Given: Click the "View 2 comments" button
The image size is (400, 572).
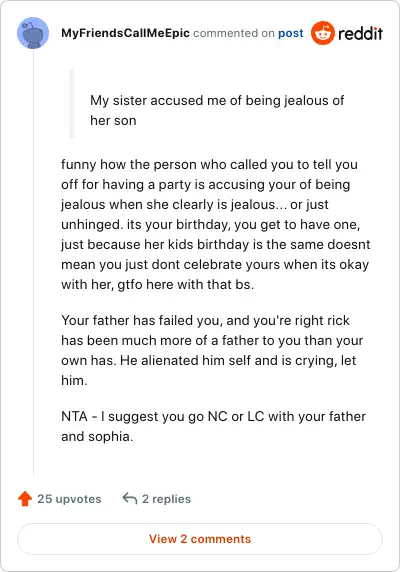Looking at the screenshot, I should [200, 539].
